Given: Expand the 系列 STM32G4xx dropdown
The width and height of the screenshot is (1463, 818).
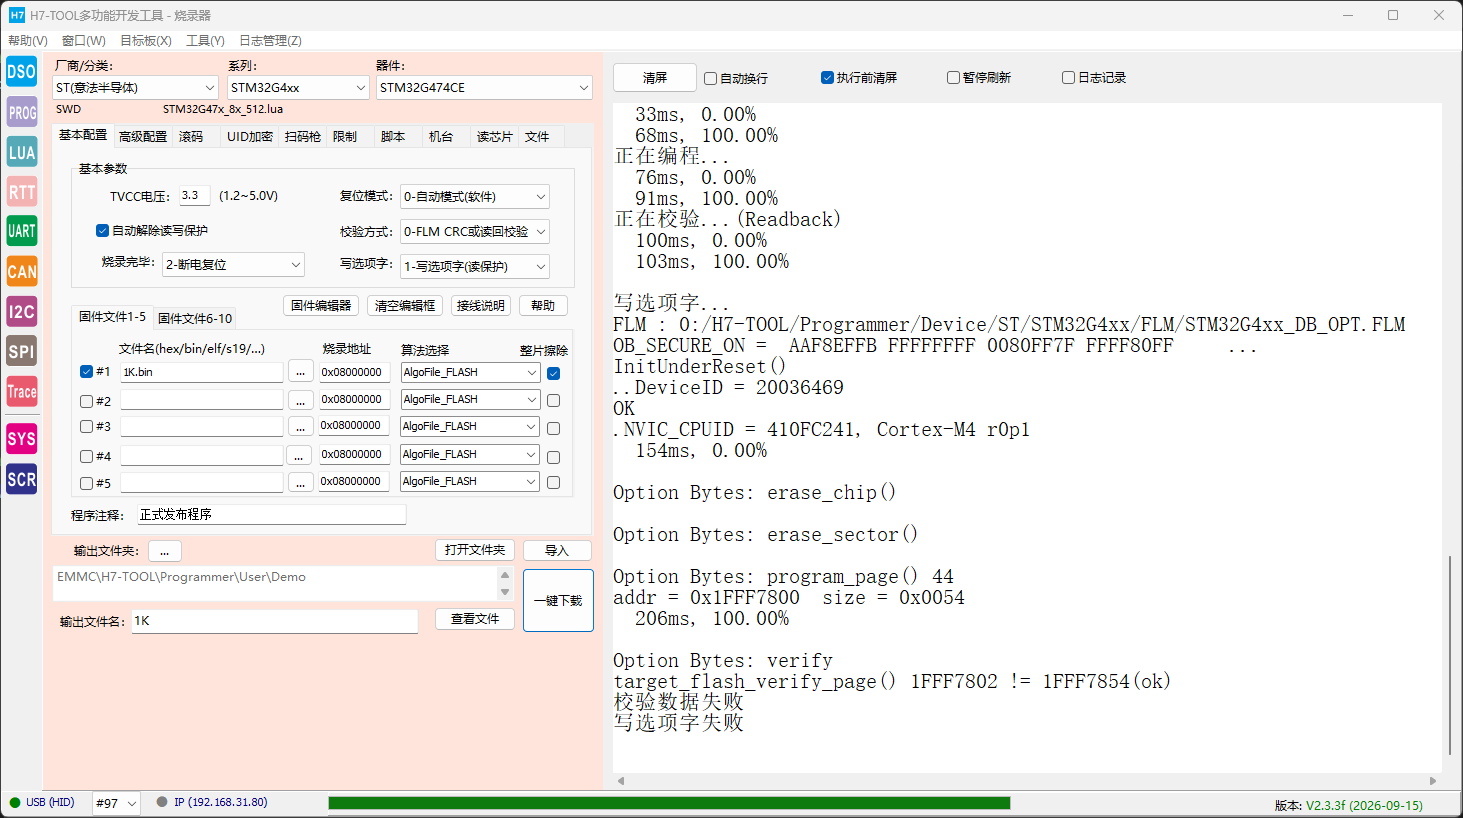Looking at the screenshot, I should coord(299,88).
